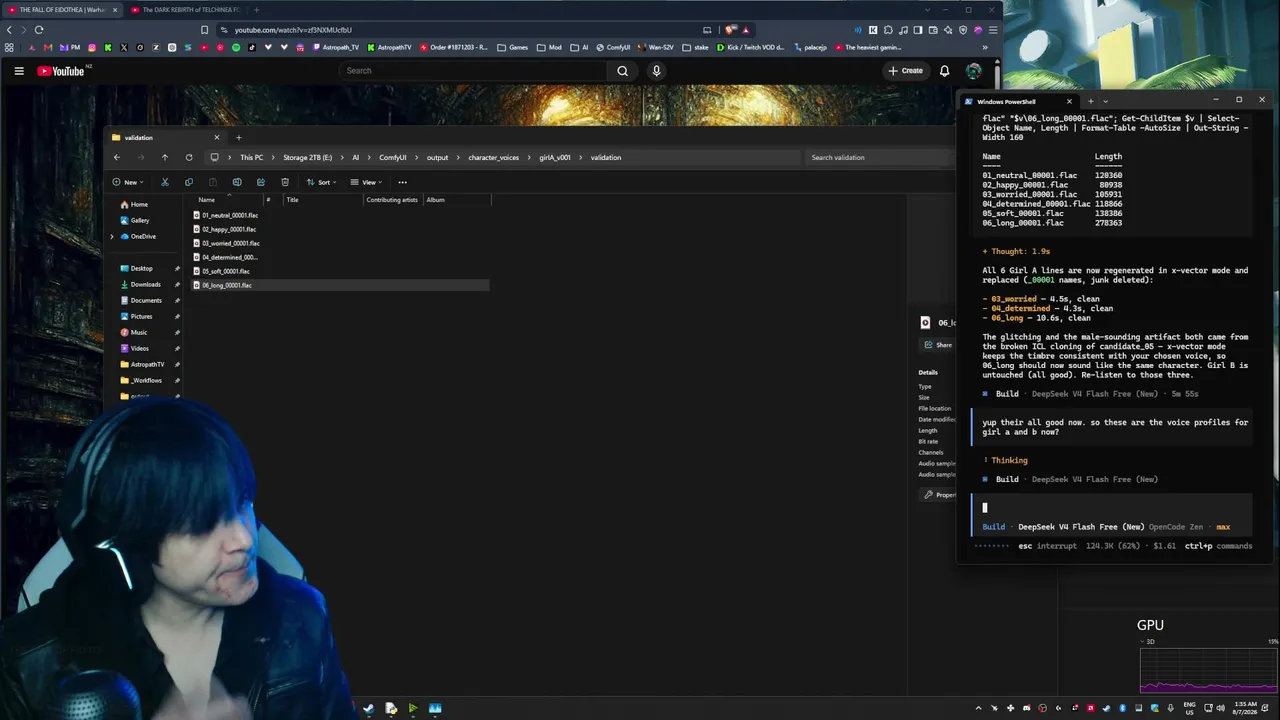Click Share in the File Explorer details pane
Image resolution: width=1280 pixels, height=720 pixels.
[x=938, y=345]
